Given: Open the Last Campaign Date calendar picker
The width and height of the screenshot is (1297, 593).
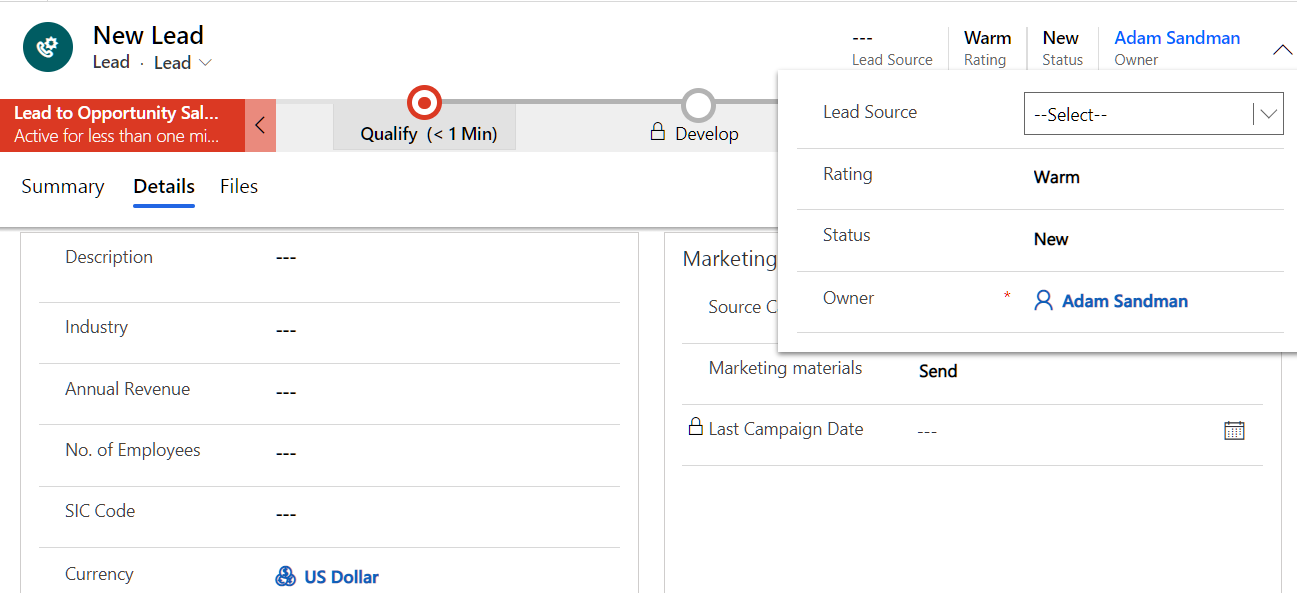Looking at the screenshot, I should [1234, 430].
